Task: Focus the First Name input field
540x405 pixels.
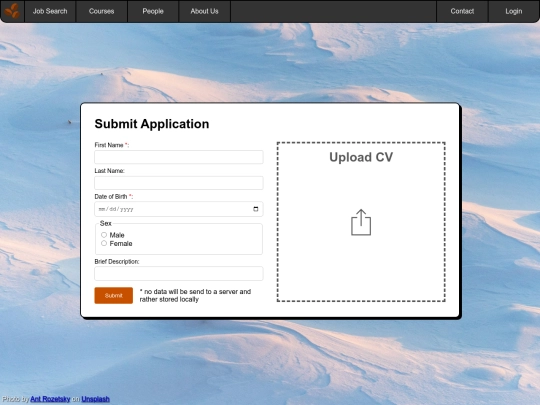Action: (x=179, y=157)
